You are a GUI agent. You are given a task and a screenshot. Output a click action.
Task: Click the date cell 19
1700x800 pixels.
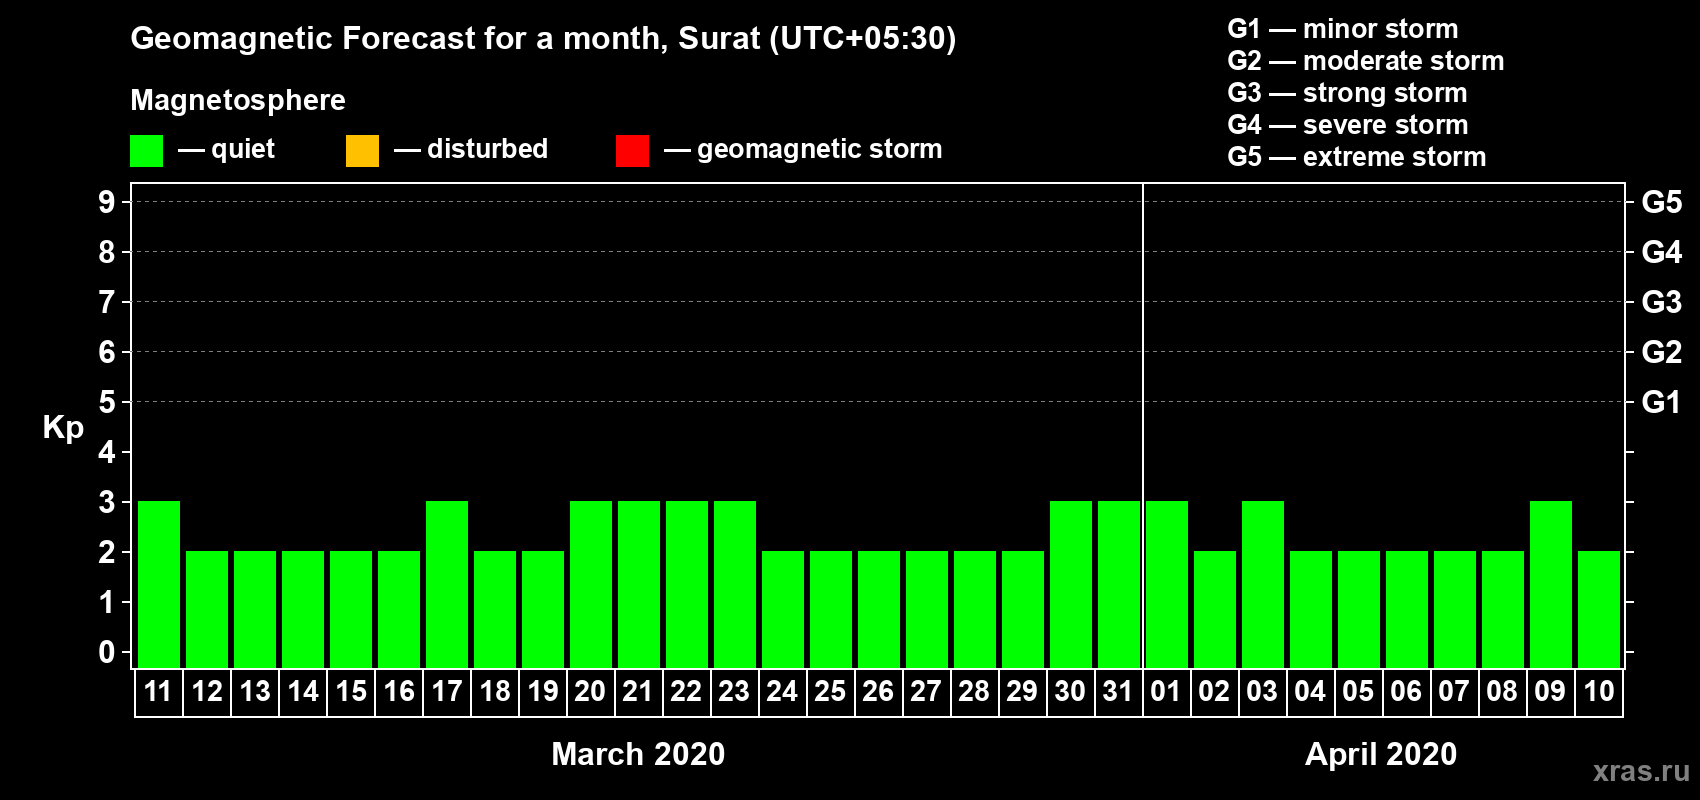[543, 692]
